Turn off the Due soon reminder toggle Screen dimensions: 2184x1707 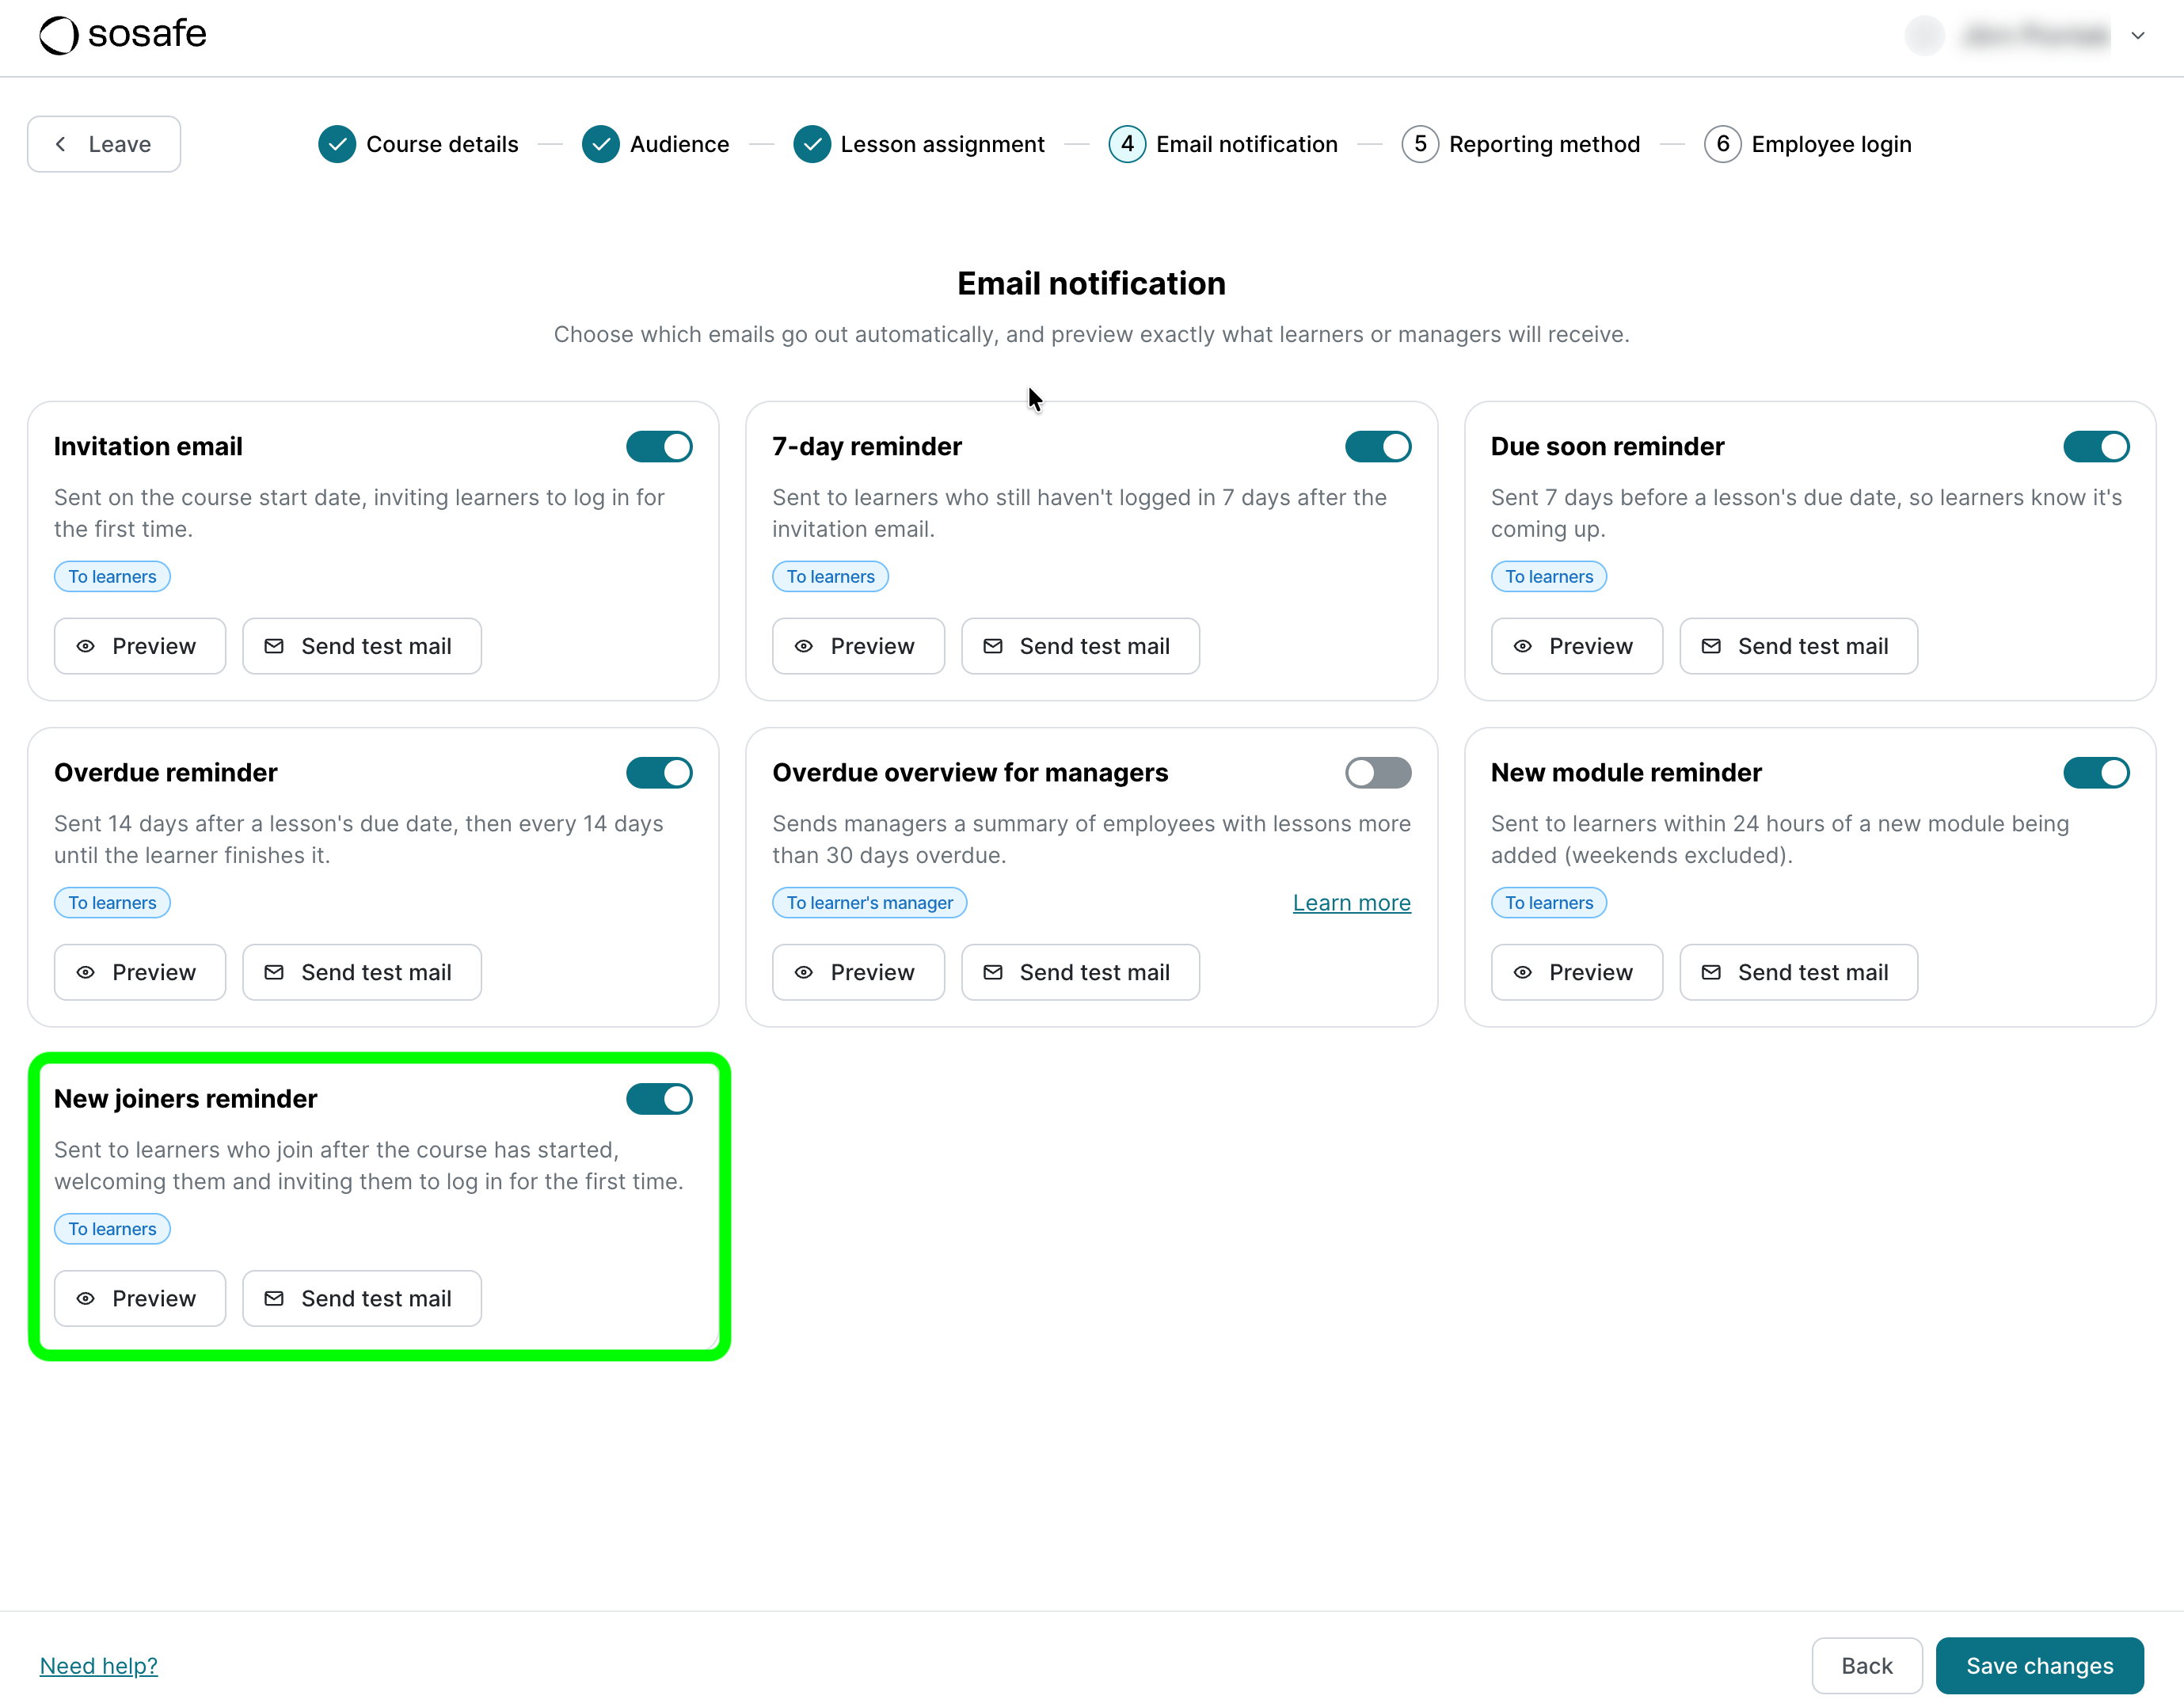pos(2096,446)
